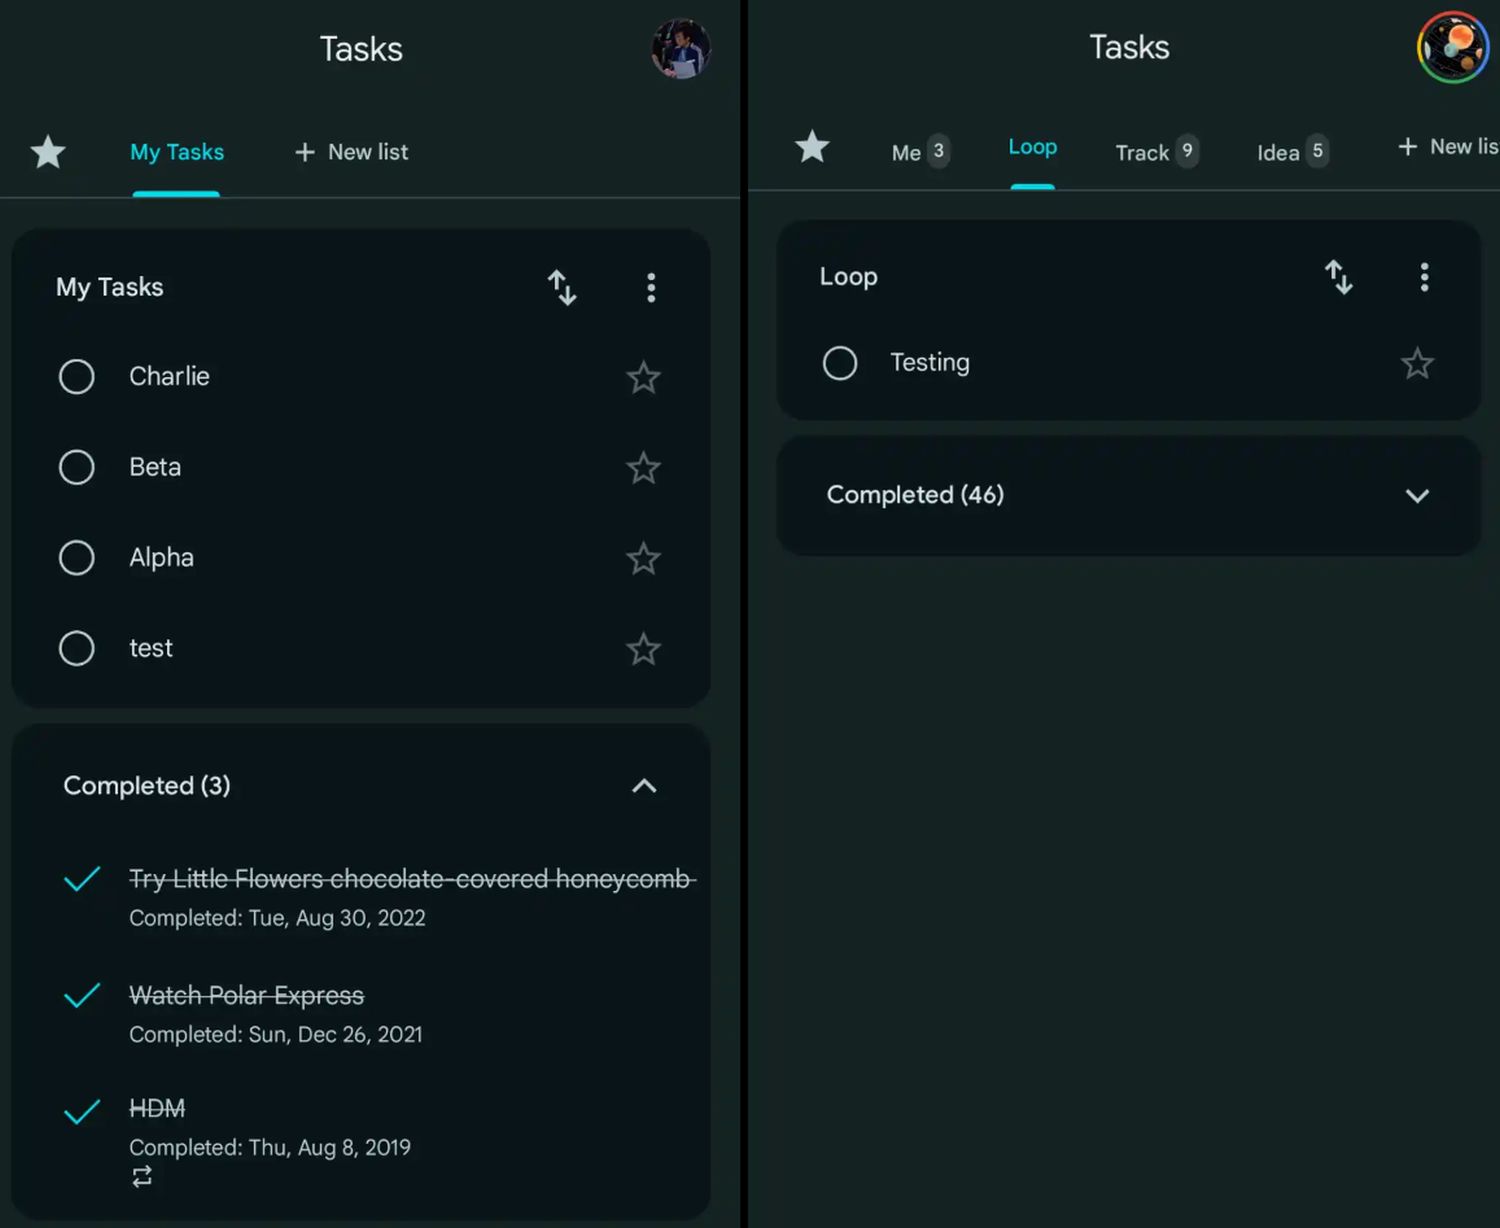Open the left account profile avatar
The height and width of the screenshot is (1228, 1500).
coord(681,48)
